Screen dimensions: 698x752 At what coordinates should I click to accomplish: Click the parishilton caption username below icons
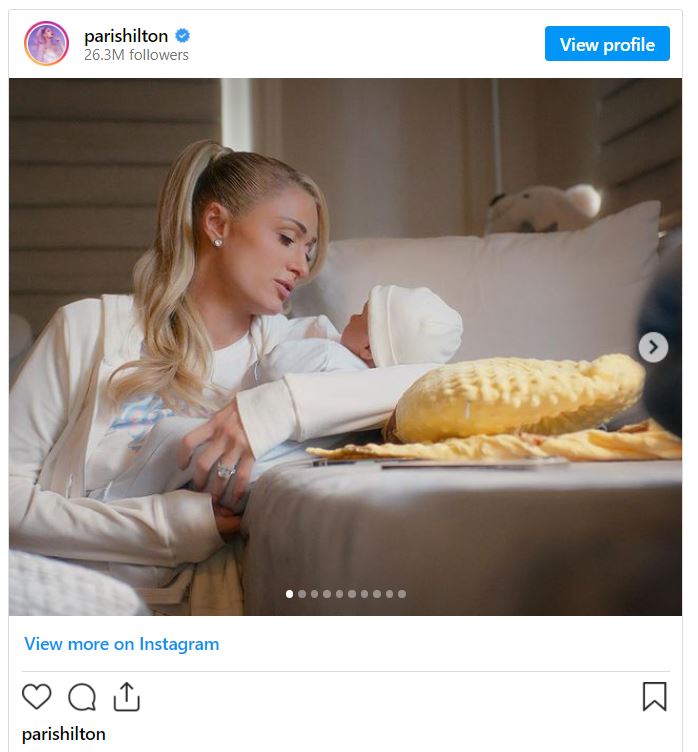point(63,734)
